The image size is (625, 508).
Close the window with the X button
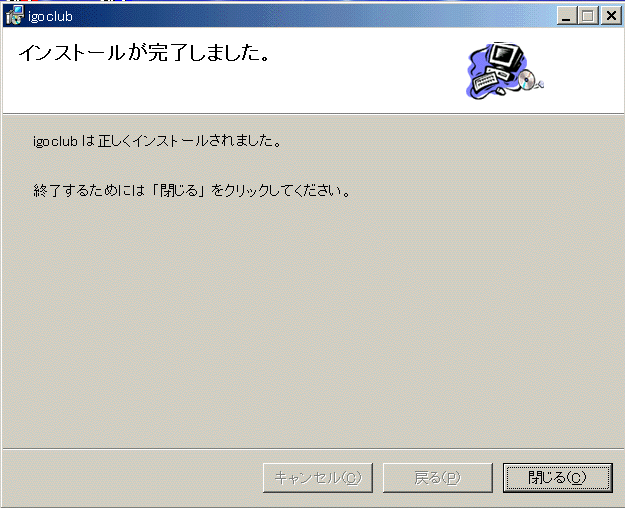(611, 16)
